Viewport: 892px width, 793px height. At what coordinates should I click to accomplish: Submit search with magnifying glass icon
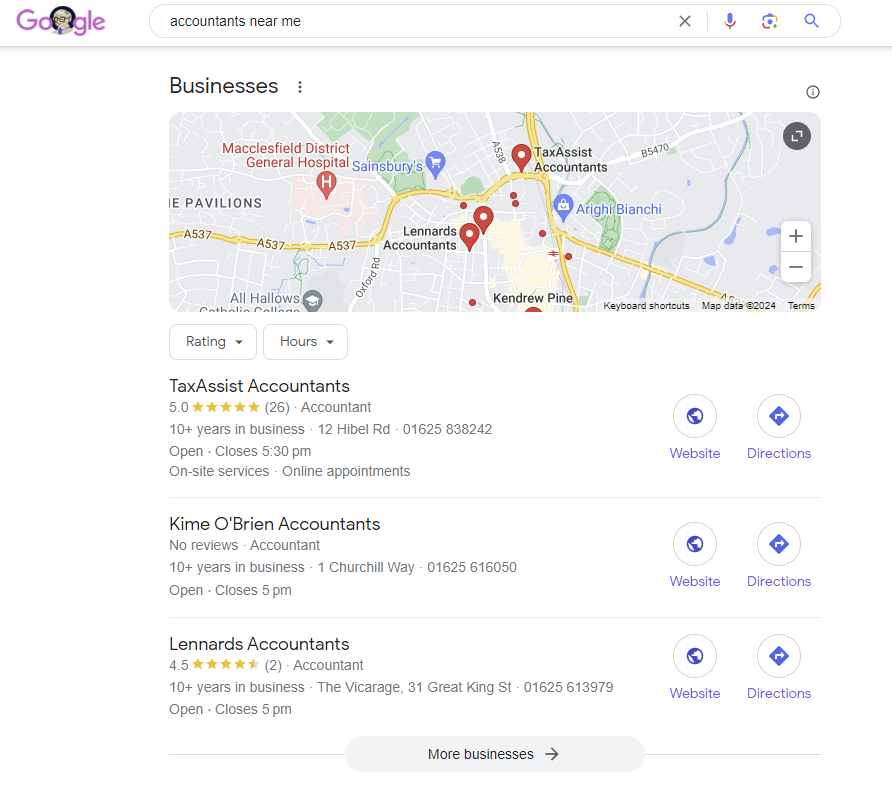(x=811, y=21)
